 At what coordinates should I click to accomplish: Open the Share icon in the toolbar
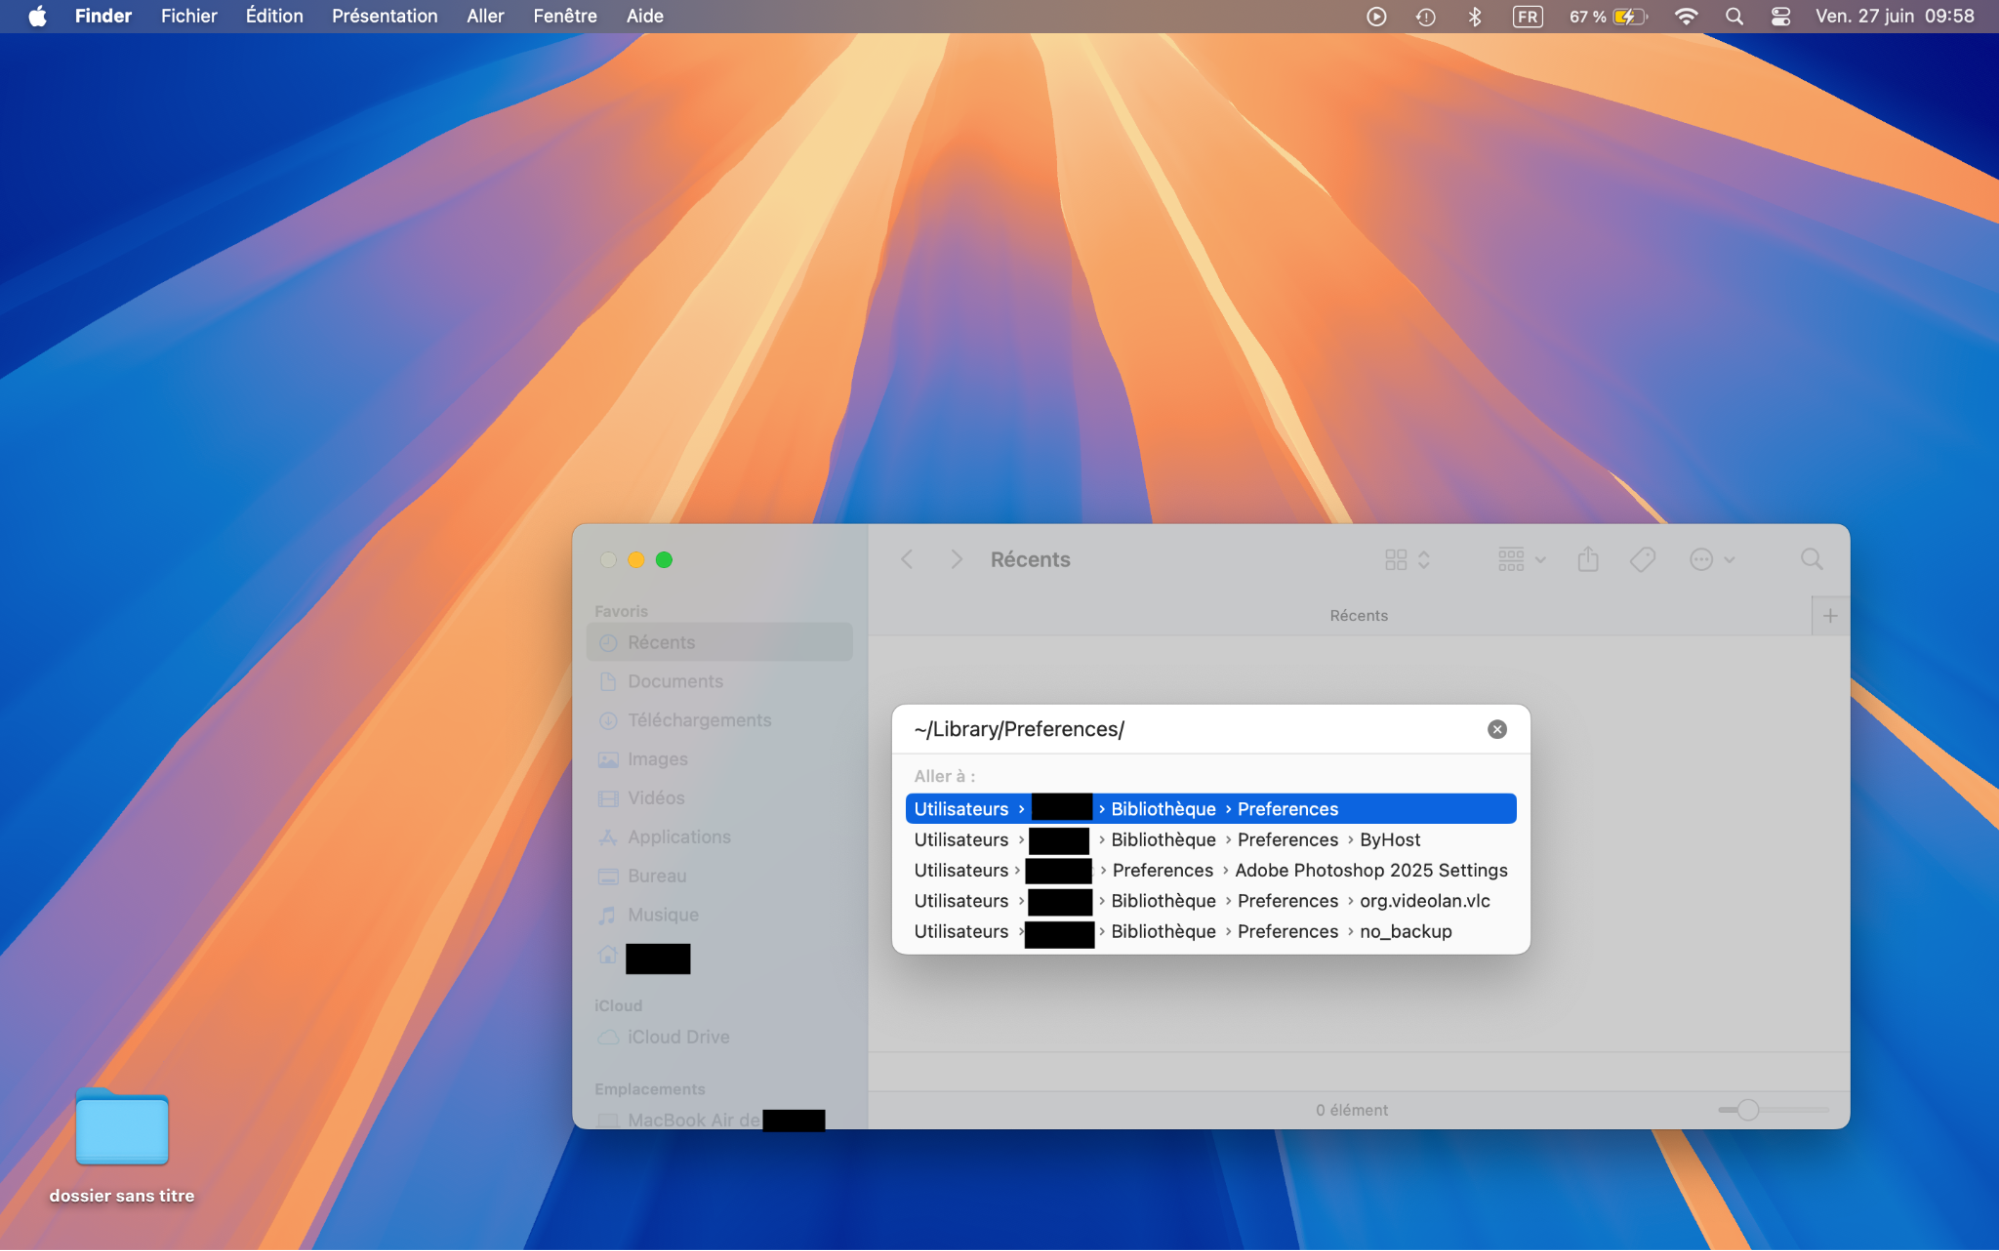tap(1588, 559)
